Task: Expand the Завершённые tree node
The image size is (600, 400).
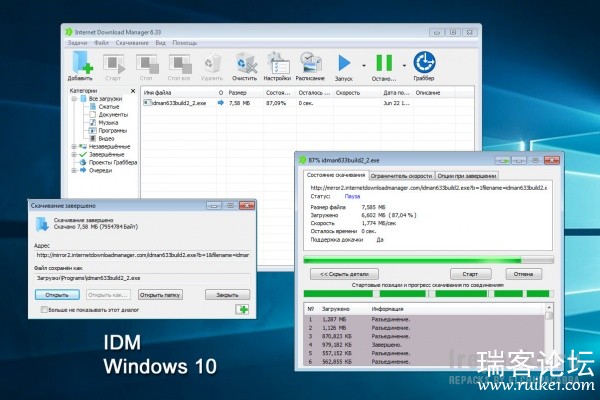Action: (x=74, y=155)
